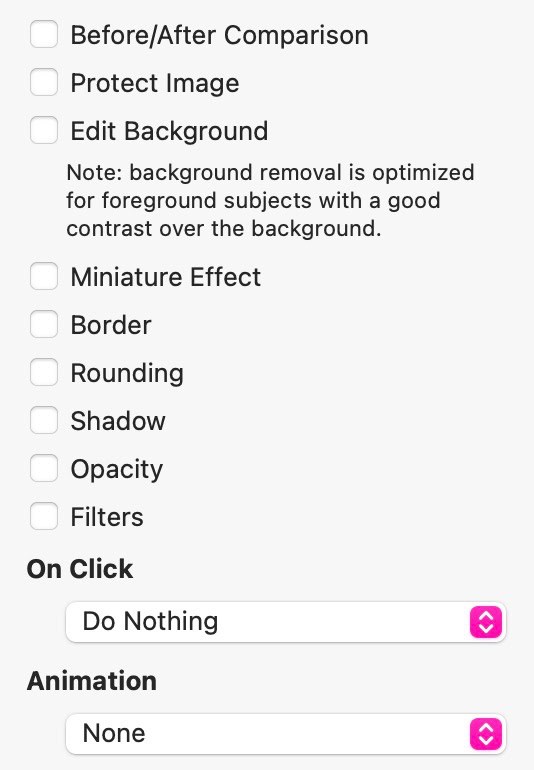The height and width of the screenshot is (770, 534).
Task: Click the Miniature Effect label text
Action: [x=166, y=276]
